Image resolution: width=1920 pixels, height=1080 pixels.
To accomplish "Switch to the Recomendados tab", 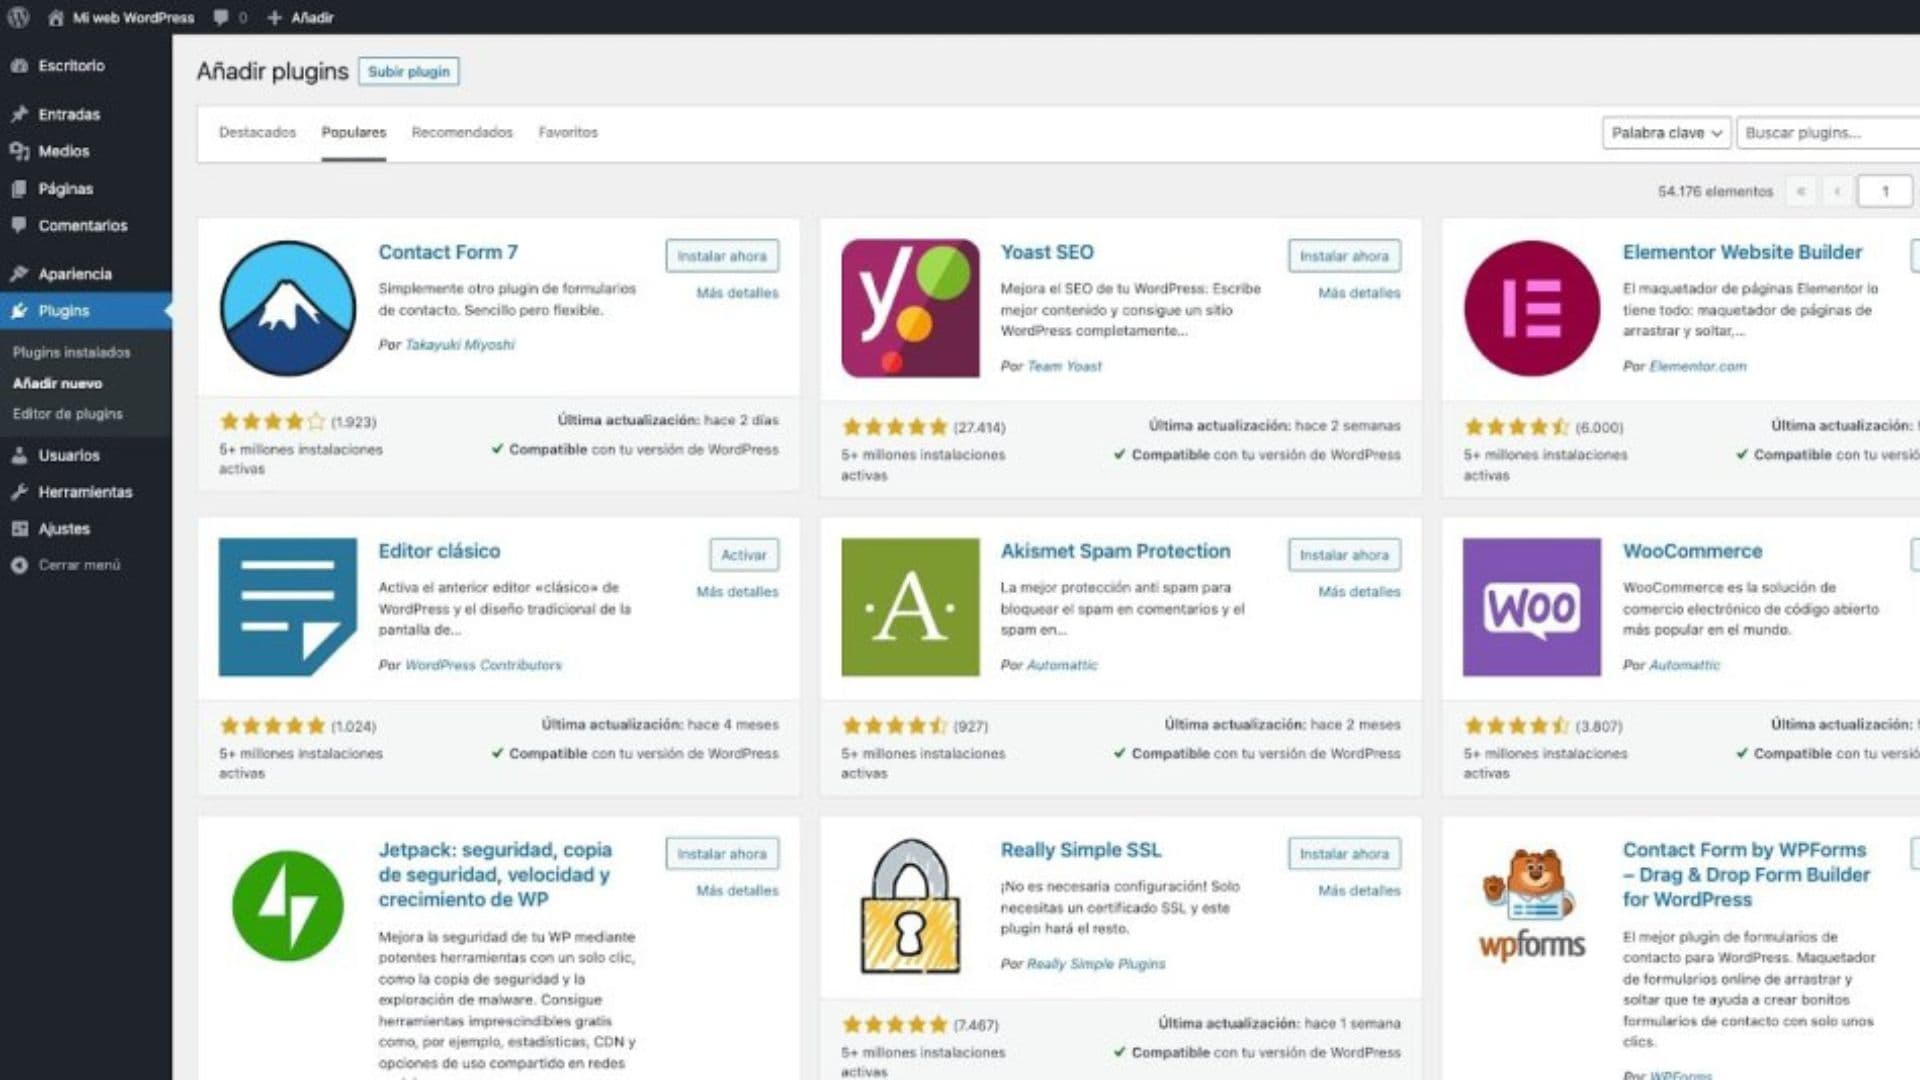I will point(461,132).
